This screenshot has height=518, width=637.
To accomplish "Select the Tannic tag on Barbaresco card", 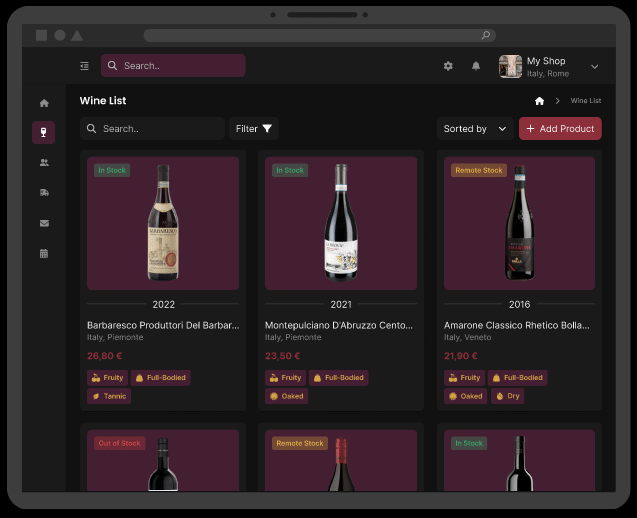I will (109, 396).
